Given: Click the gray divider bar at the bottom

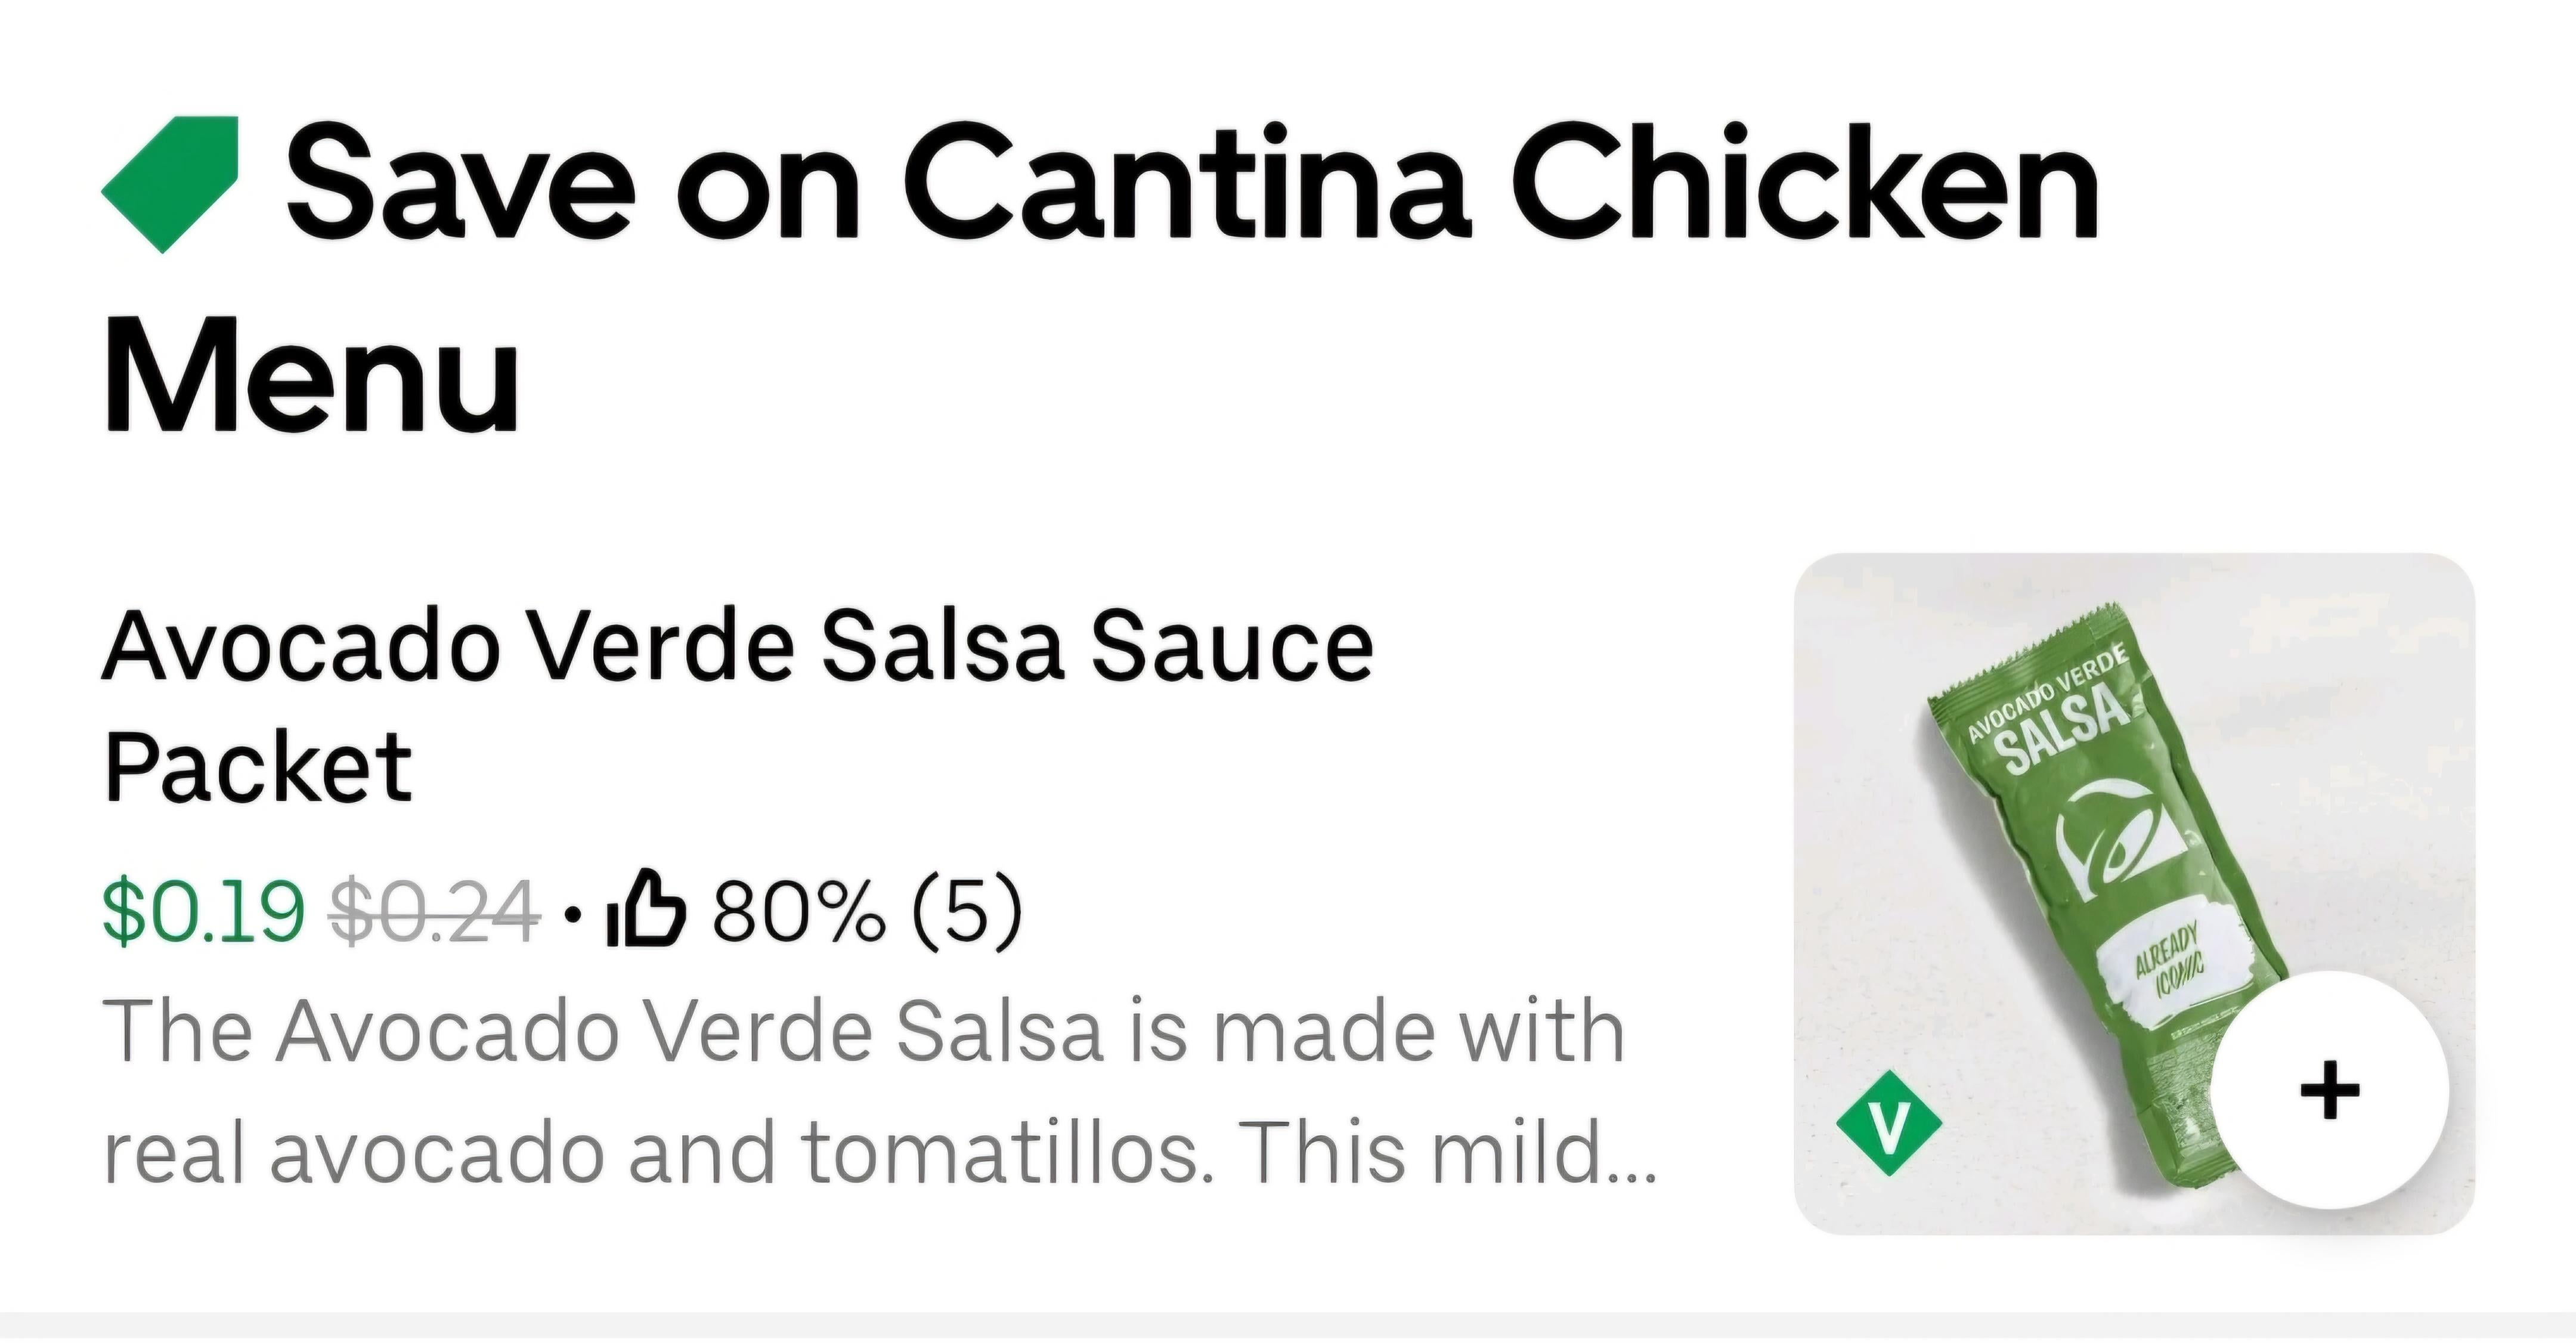Looking at the screenshot, I should point(1288,1328).
